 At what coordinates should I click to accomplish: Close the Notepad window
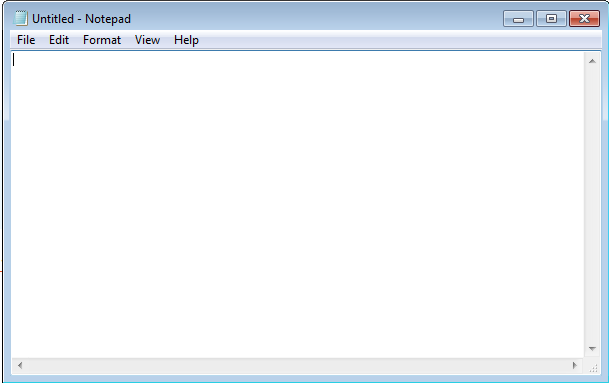pyautogui.click(x=584, y=19)
